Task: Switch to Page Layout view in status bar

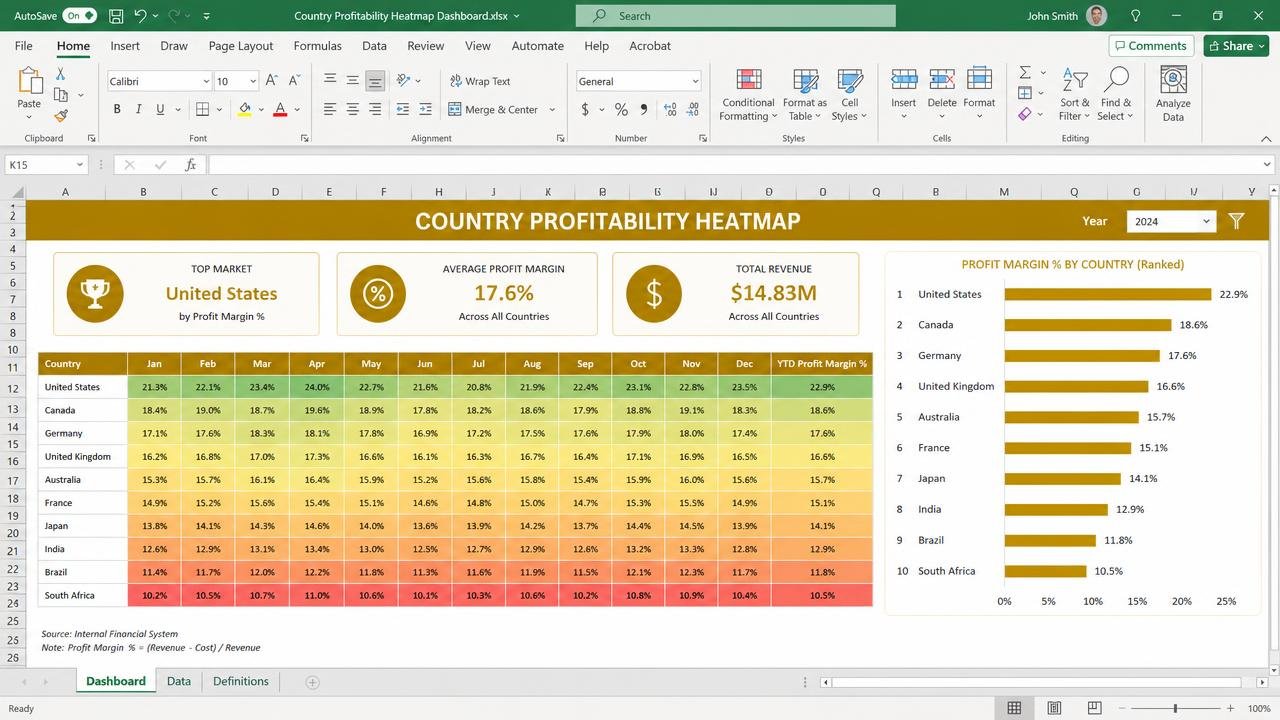Action: (x=1054, y=708)
